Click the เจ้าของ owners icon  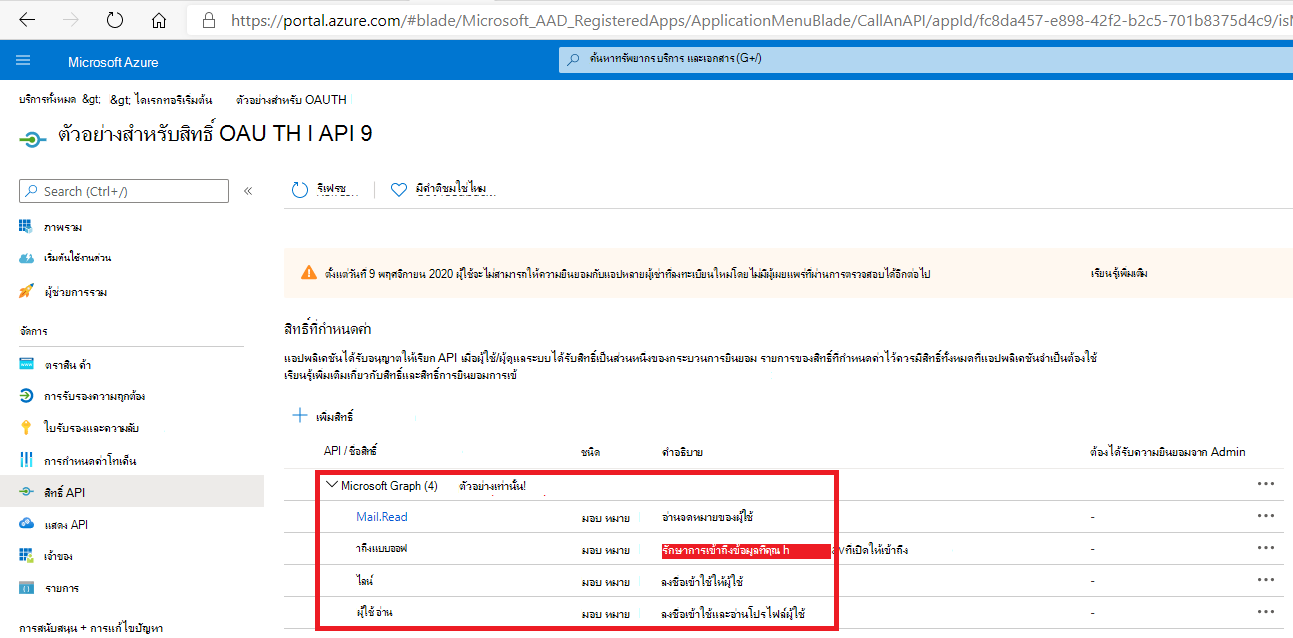pos(26,555)
